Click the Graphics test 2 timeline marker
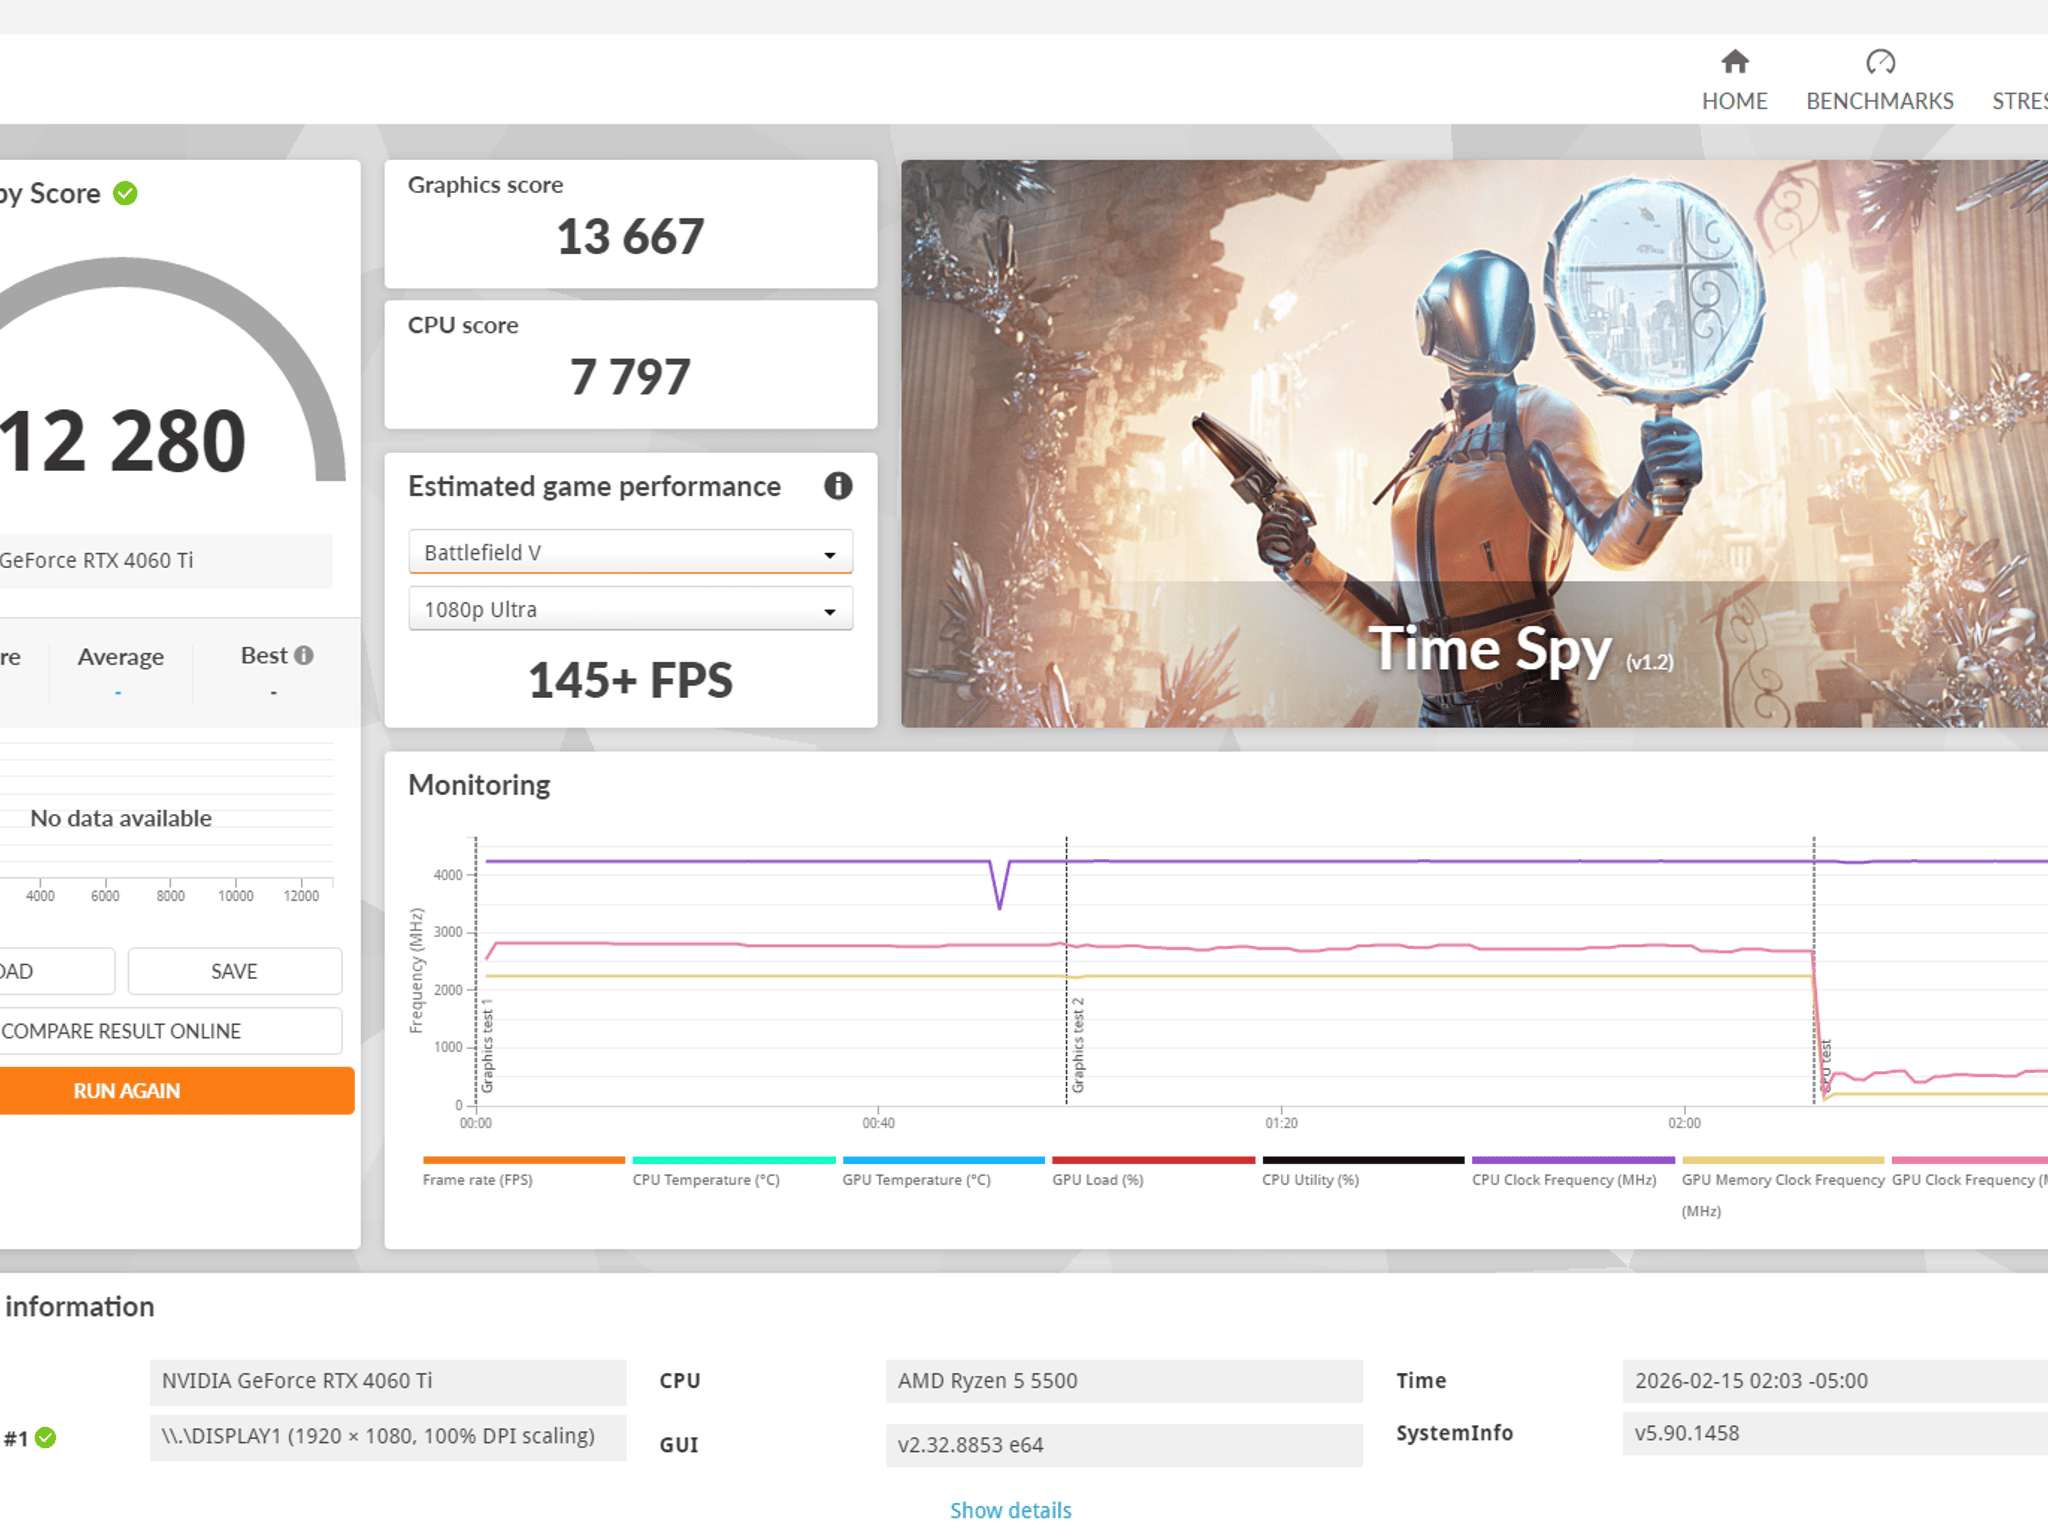2048x1536 pixels. (x=1078, y=1044)
